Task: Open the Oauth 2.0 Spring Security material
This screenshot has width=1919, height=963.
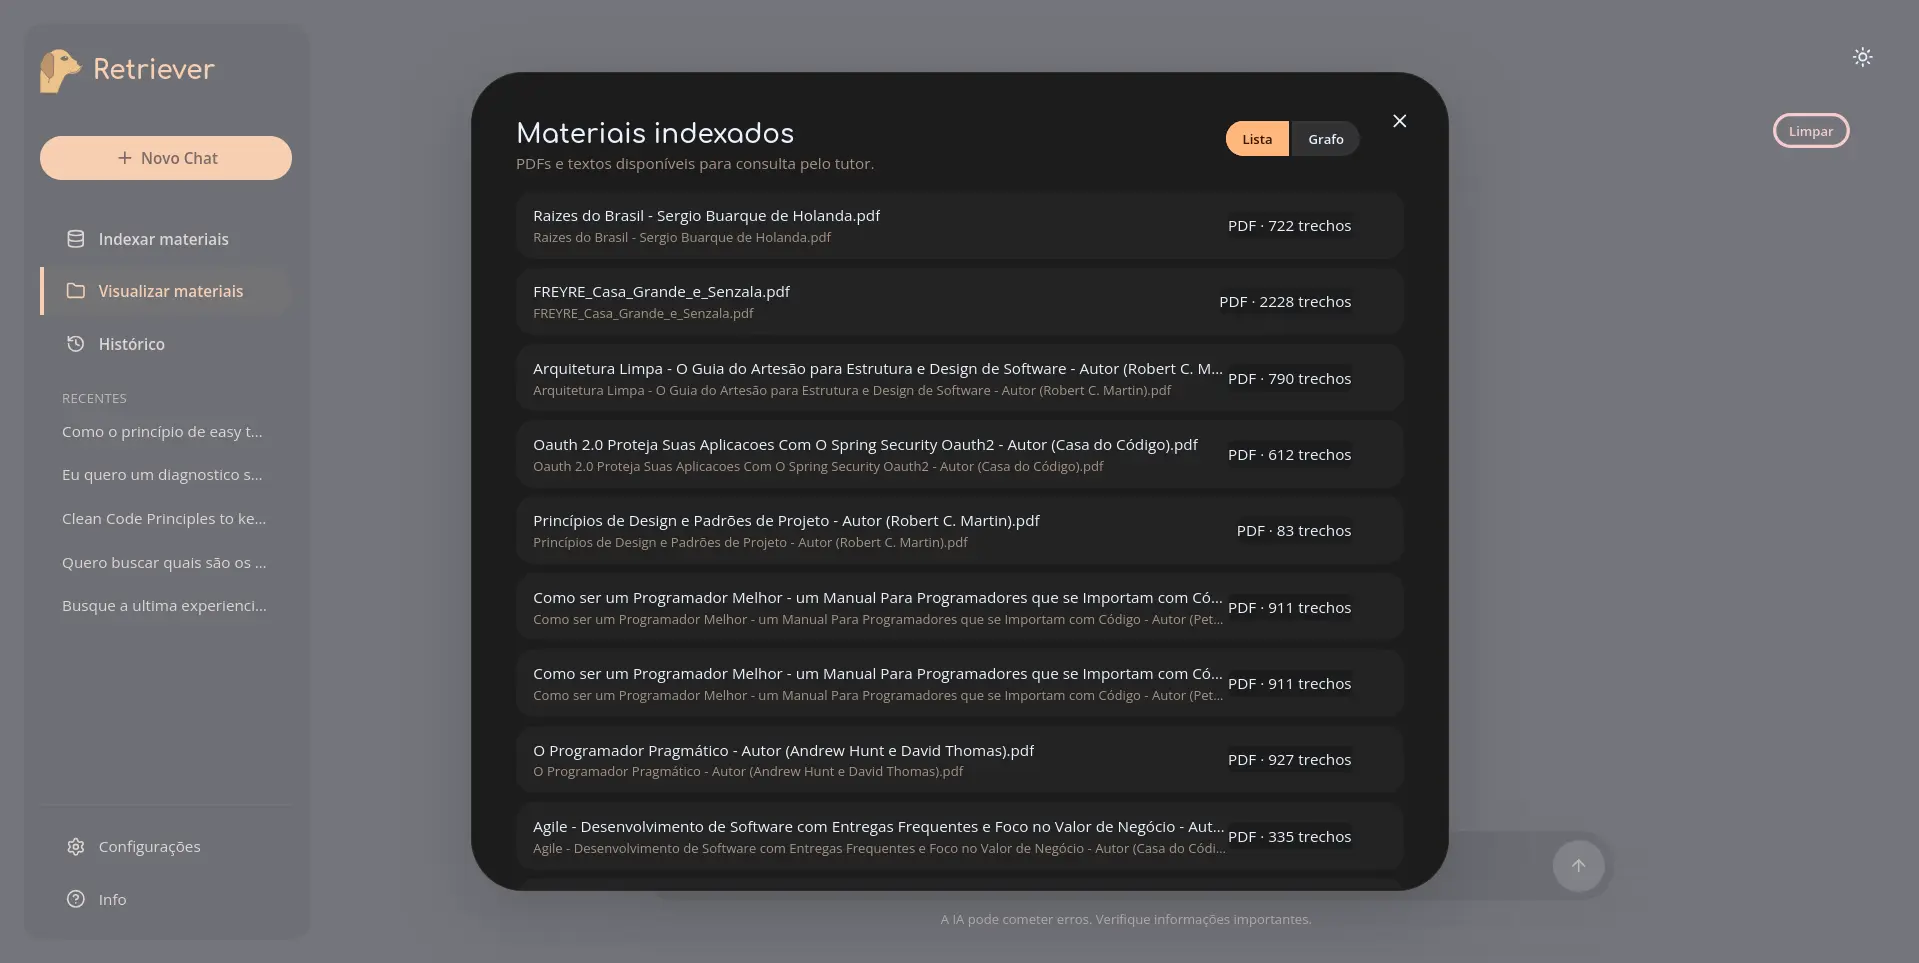Action: point(959,455)
